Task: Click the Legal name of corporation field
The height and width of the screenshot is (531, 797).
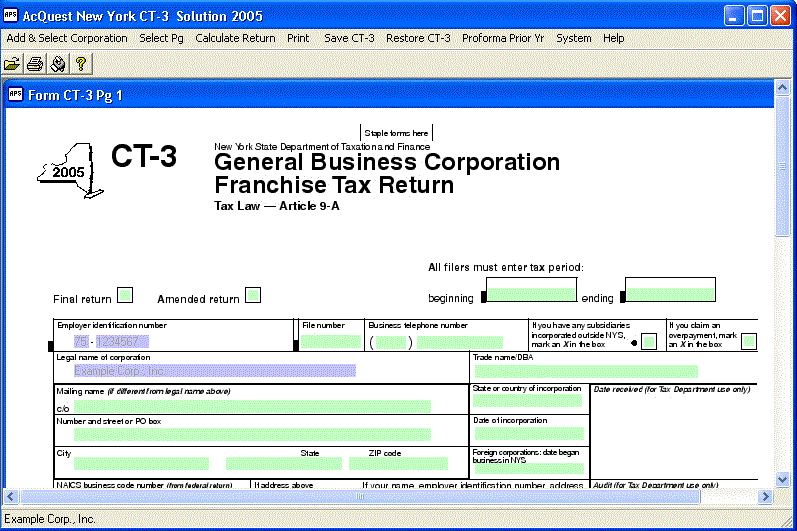Action: point(215,371)
